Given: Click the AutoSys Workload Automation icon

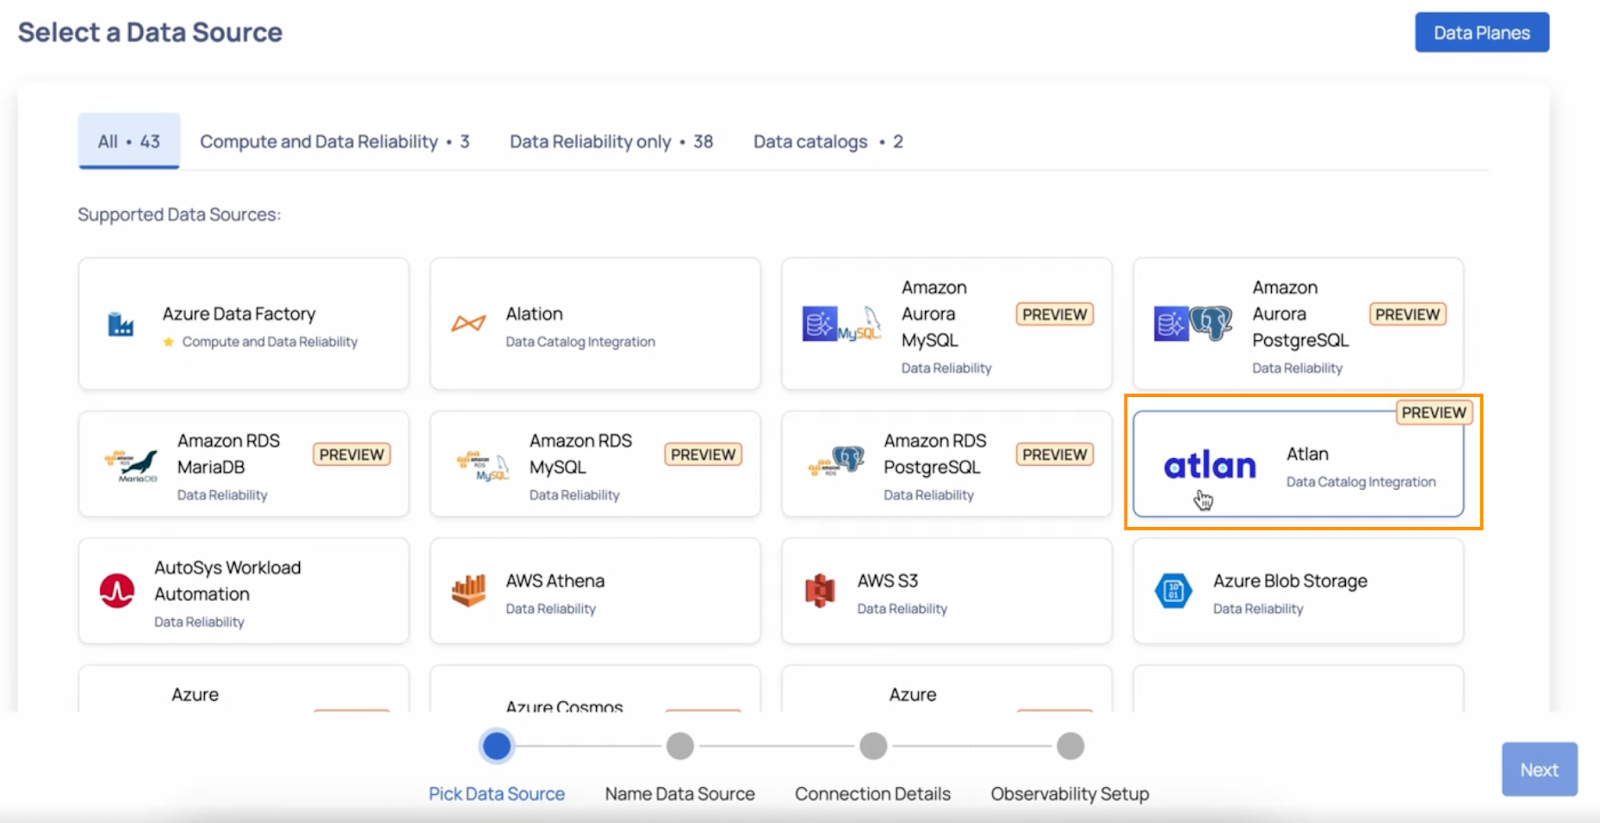Looking at the screenshot, I should (x=117, y=591).
